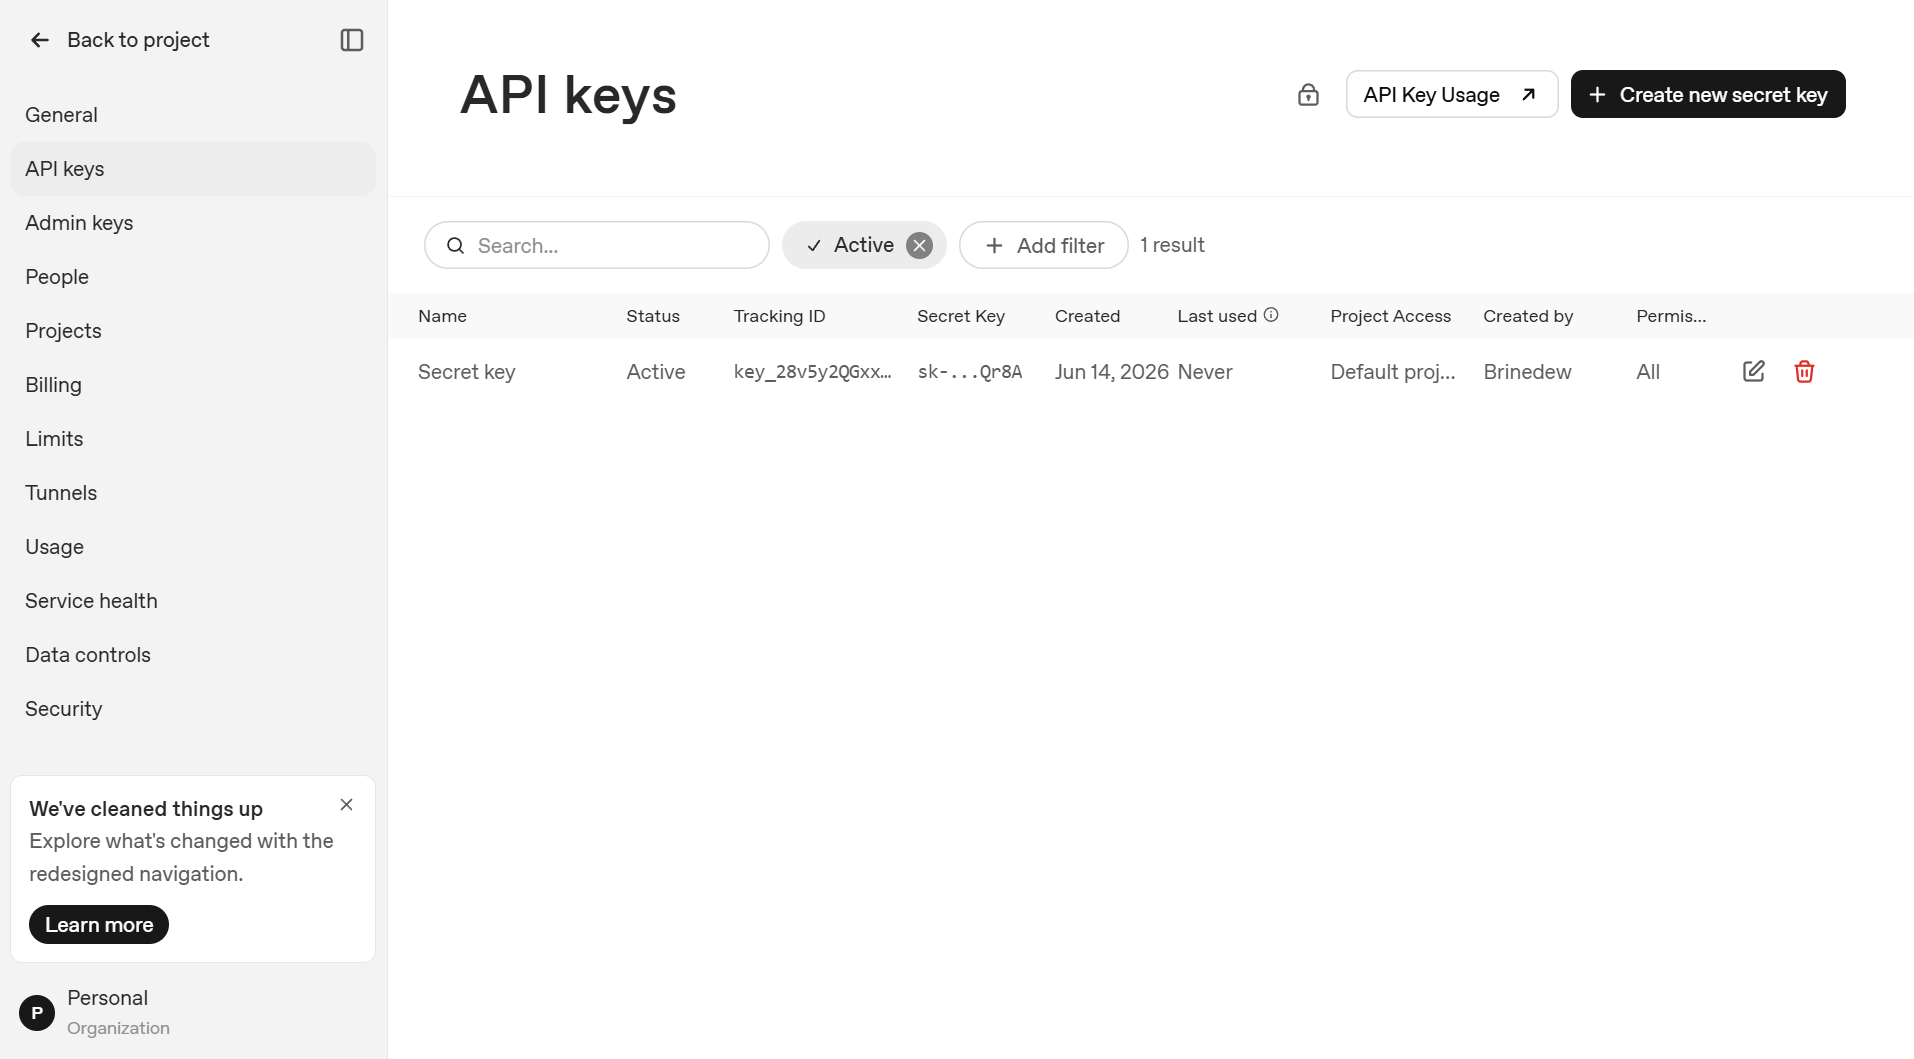Click the 'Secret key' name cell

(x=467, y=372)
